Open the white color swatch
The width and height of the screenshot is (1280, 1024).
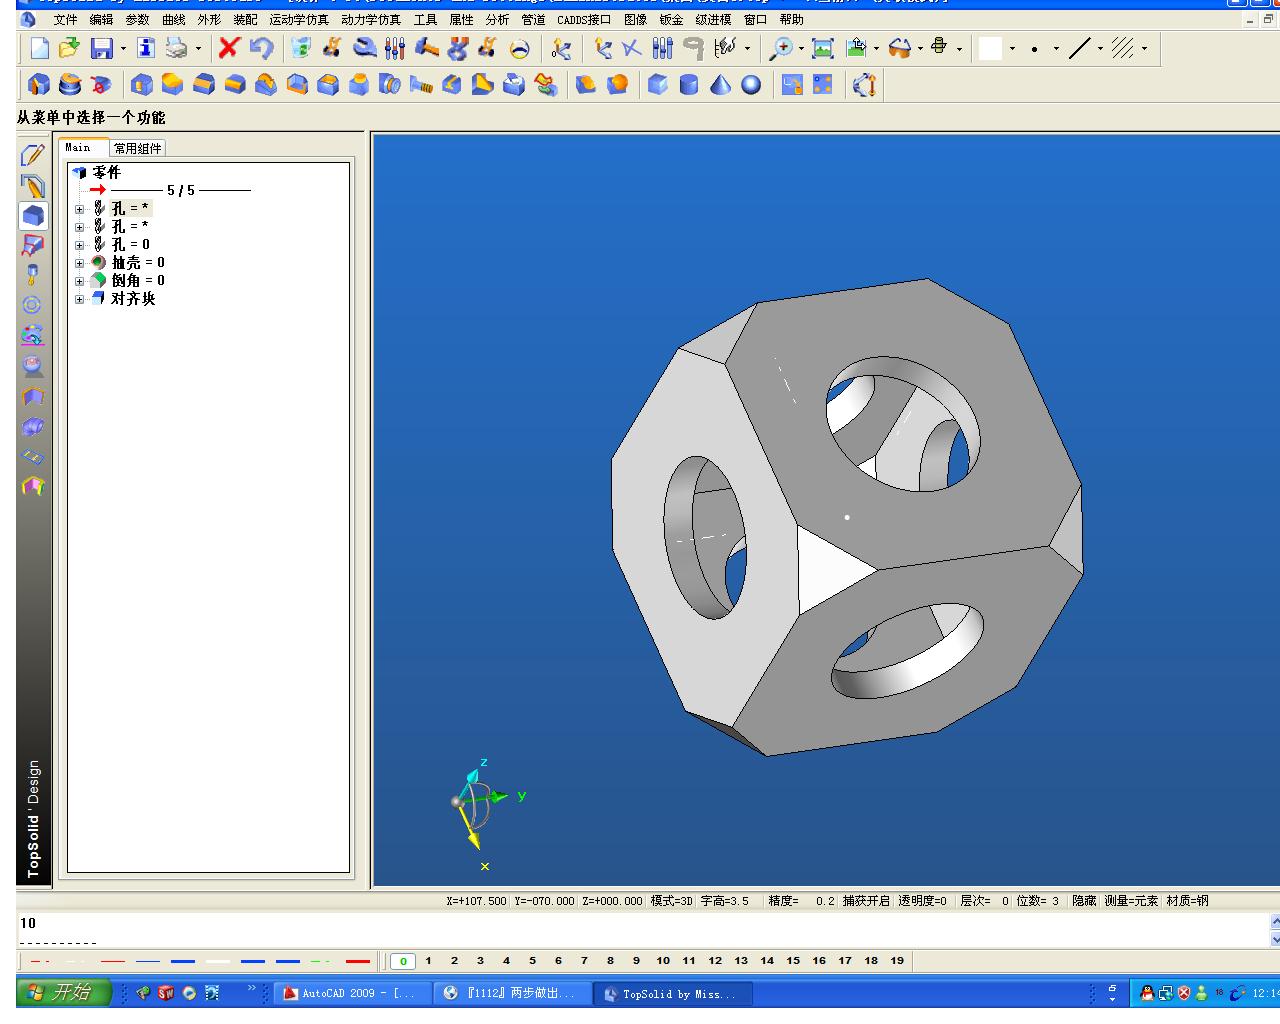(x=990, y=48)
